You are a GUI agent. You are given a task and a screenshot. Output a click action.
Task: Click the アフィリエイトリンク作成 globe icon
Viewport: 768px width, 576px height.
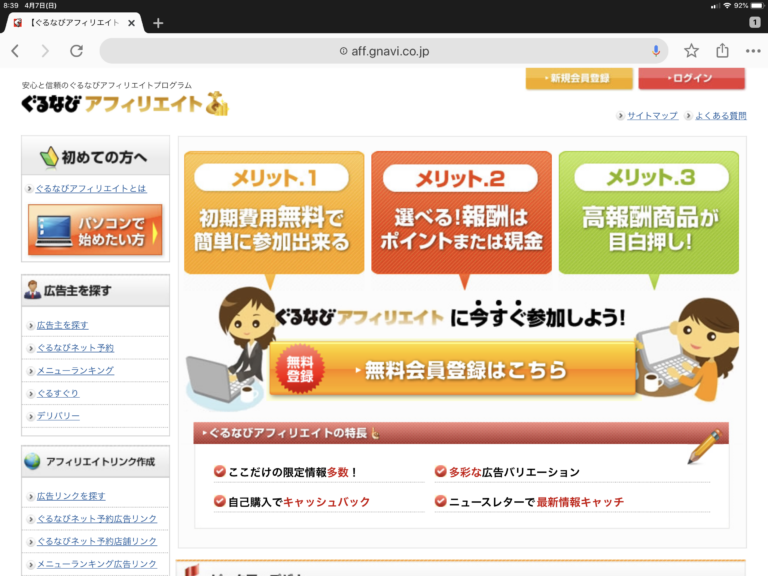pos(32,461)
